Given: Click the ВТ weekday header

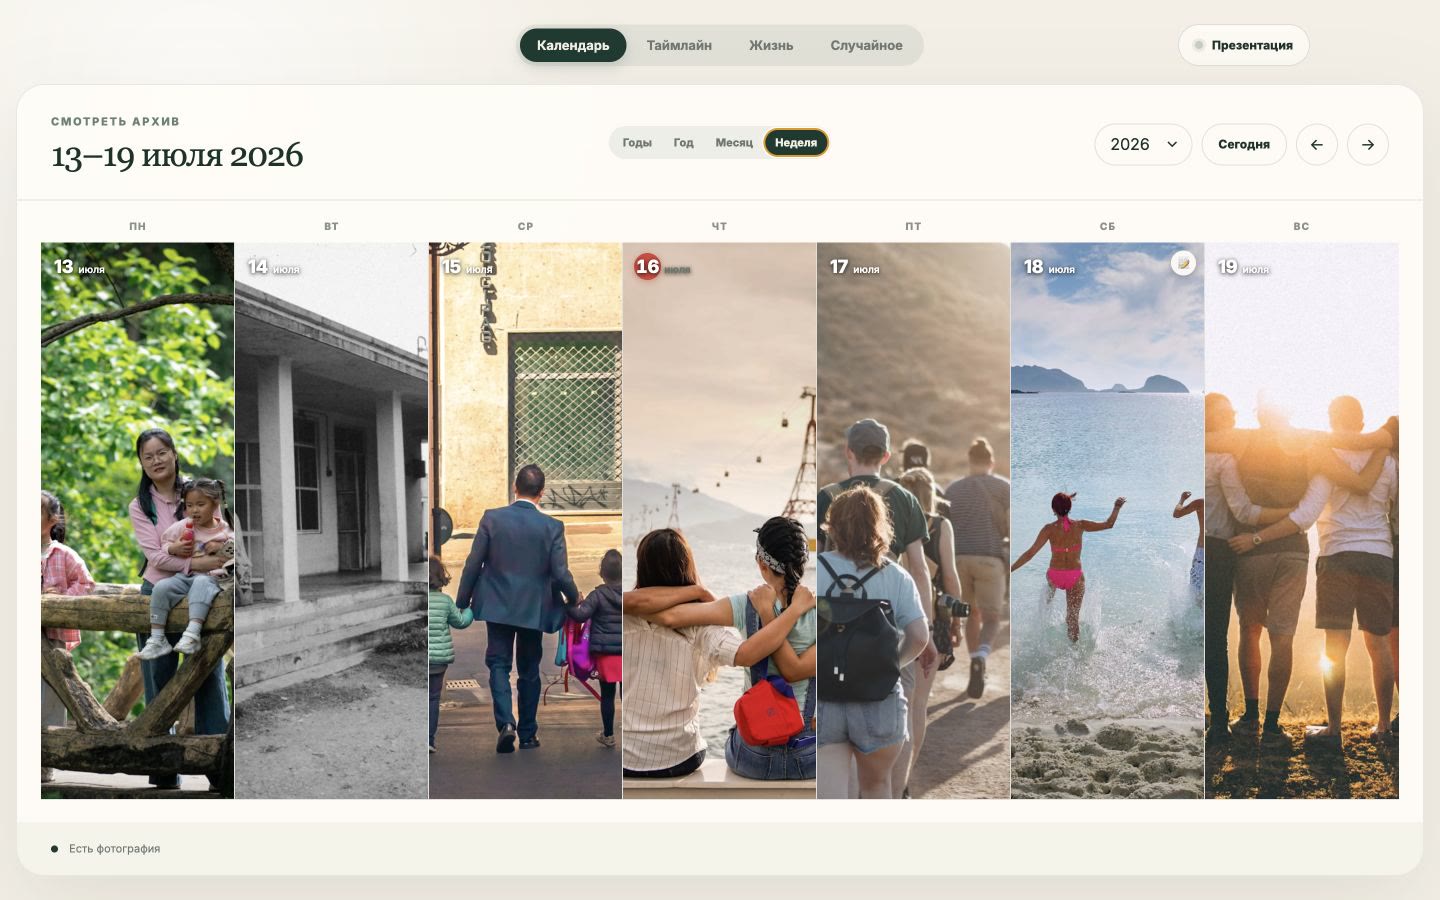Looking at the screenshot, I should click(331, 226).
